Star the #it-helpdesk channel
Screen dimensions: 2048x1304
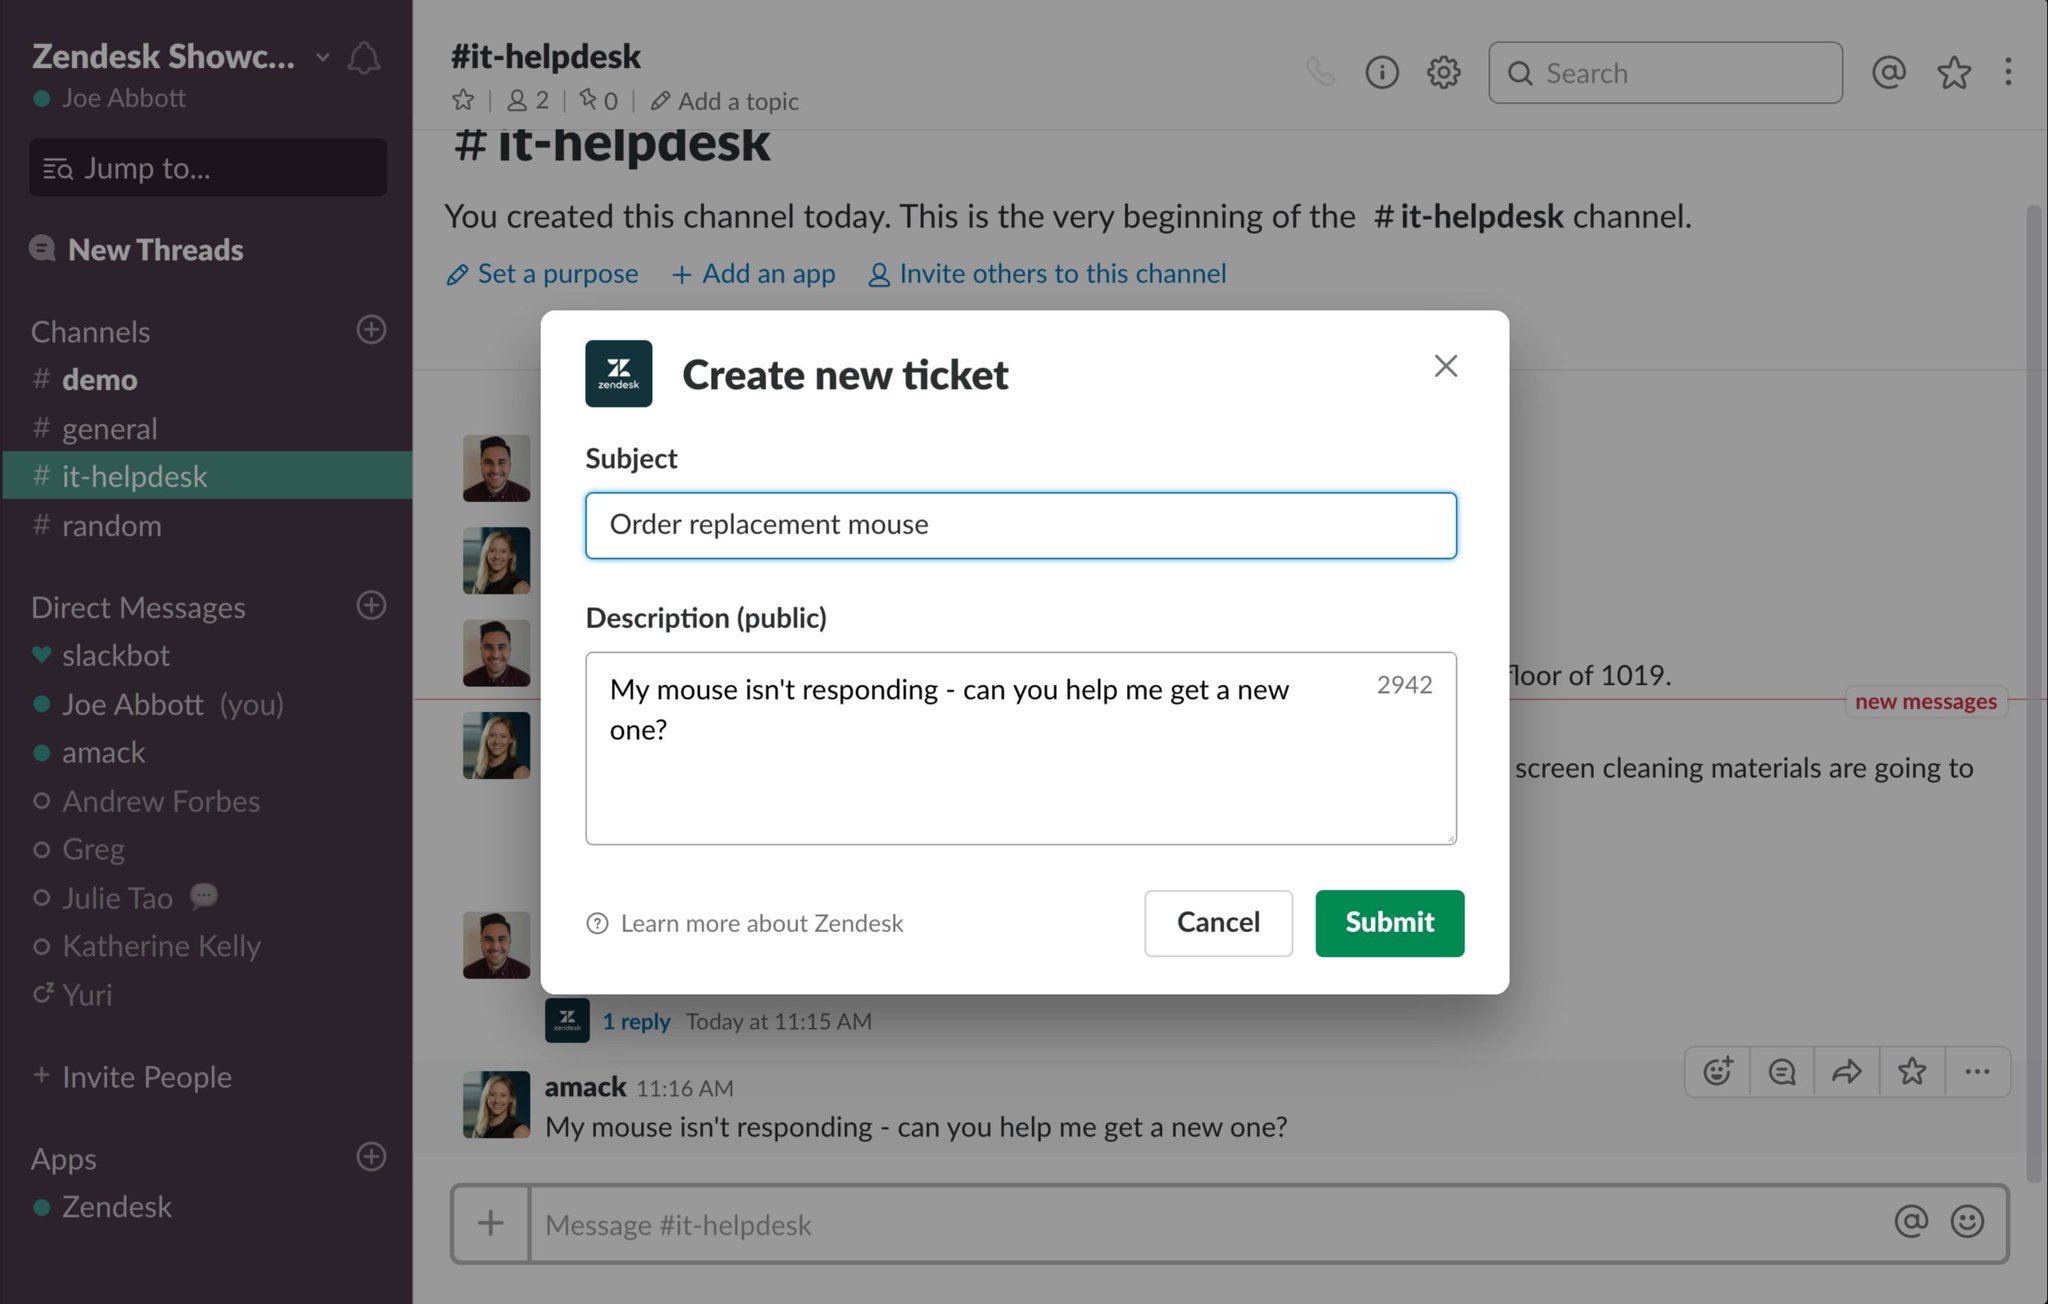462,100
